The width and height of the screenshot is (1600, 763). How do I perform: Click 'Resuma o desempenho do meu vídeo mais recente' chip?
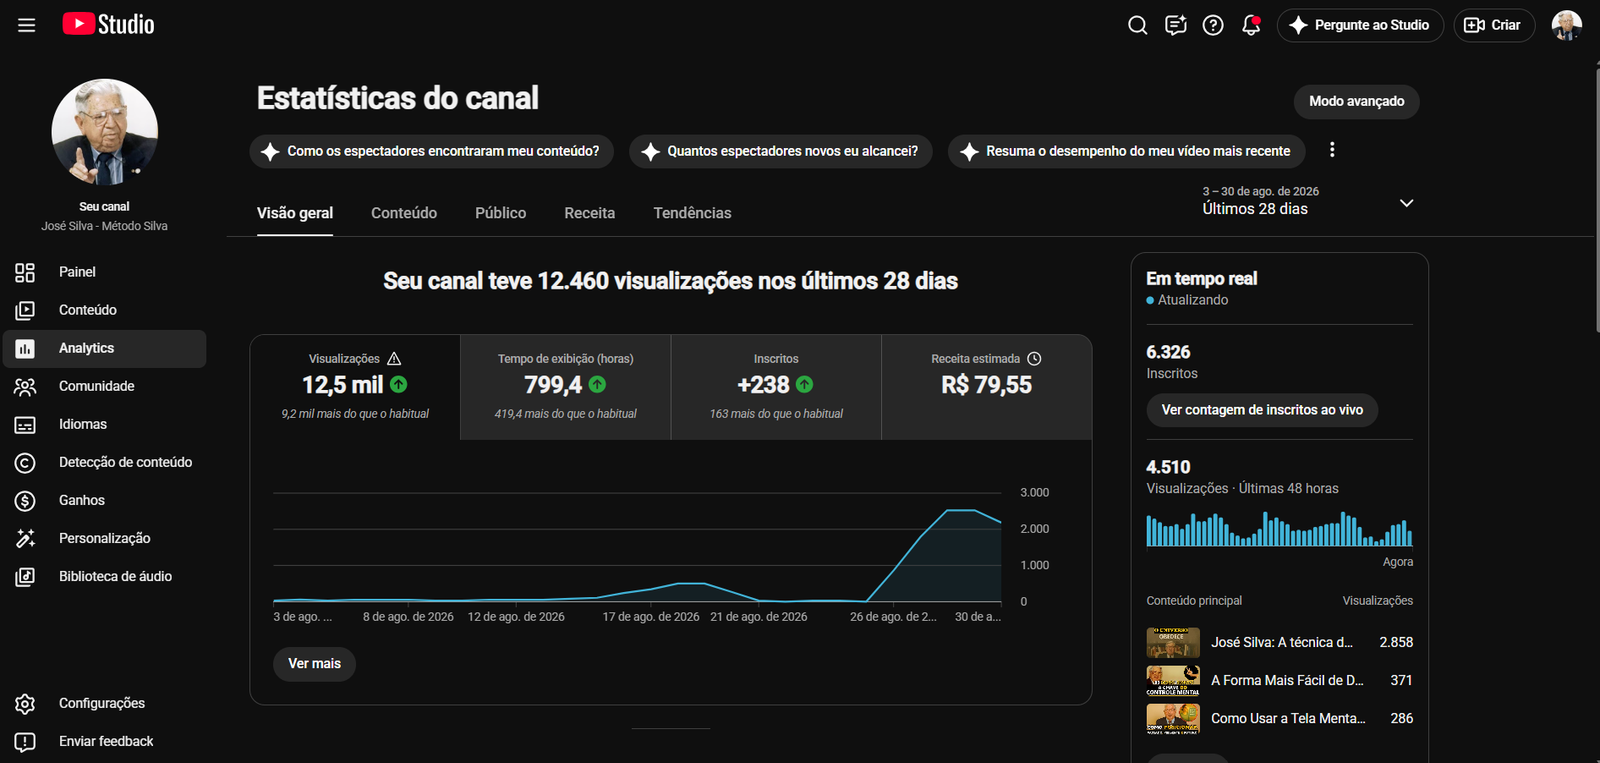[1127, 151]
